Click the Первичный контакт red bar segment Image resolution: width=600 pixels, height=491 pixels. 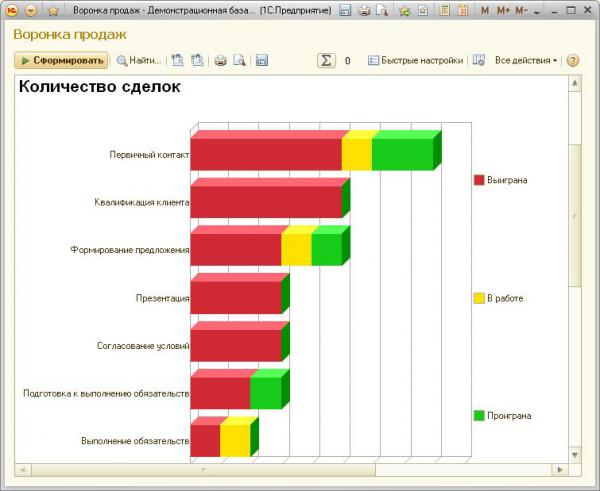click(265, 154)
